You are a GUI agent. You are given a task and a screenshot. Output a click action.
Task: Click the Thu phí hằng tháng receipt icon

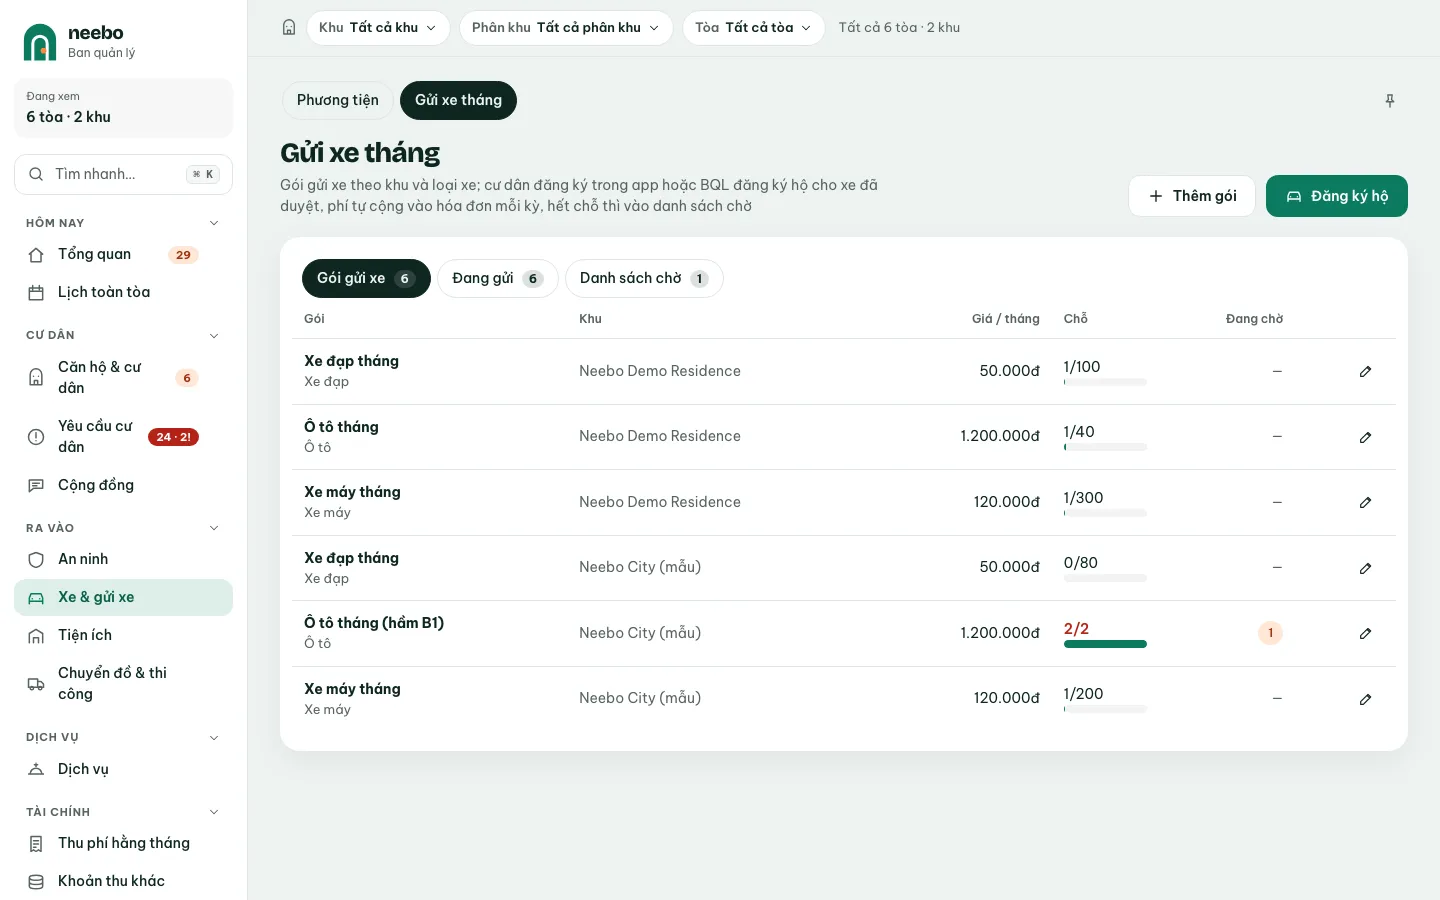click(36, 844)
